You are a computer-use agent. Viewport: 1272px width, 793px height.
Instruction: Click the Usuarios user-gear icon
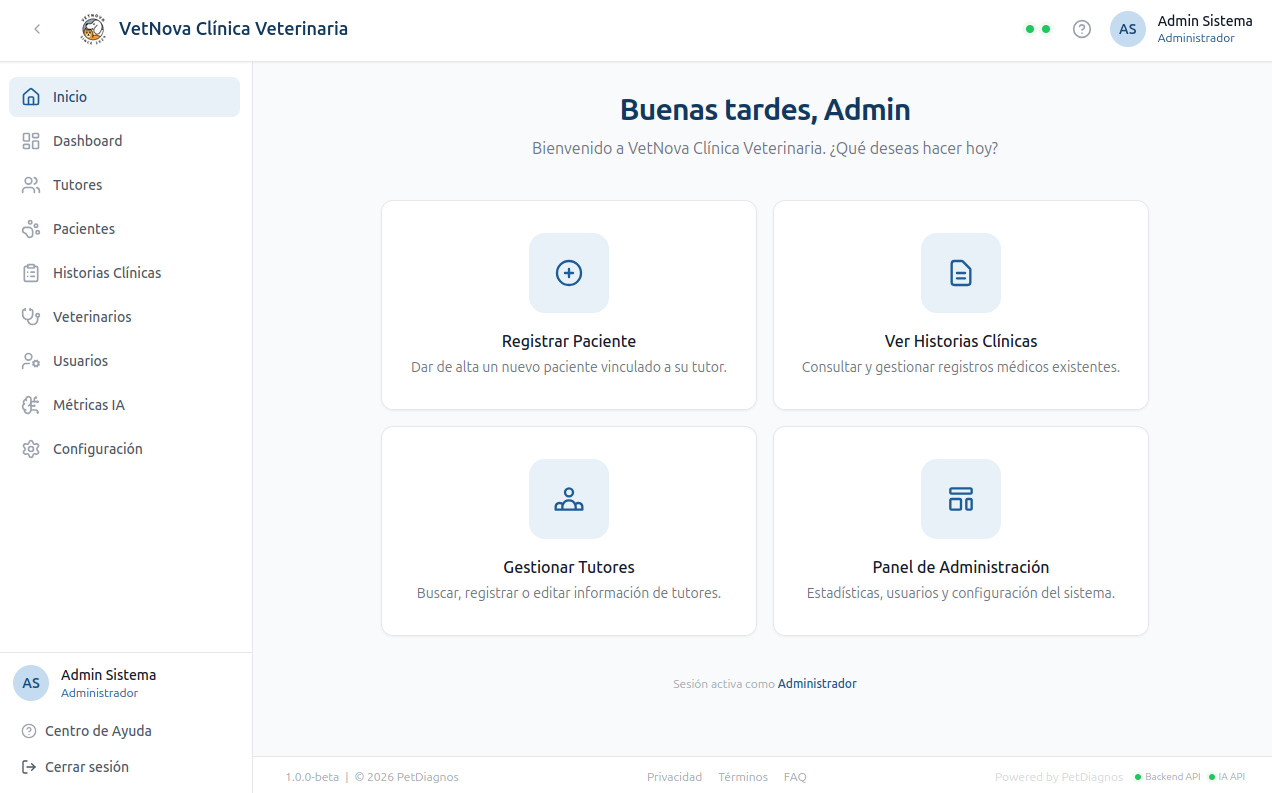(31, 361)
